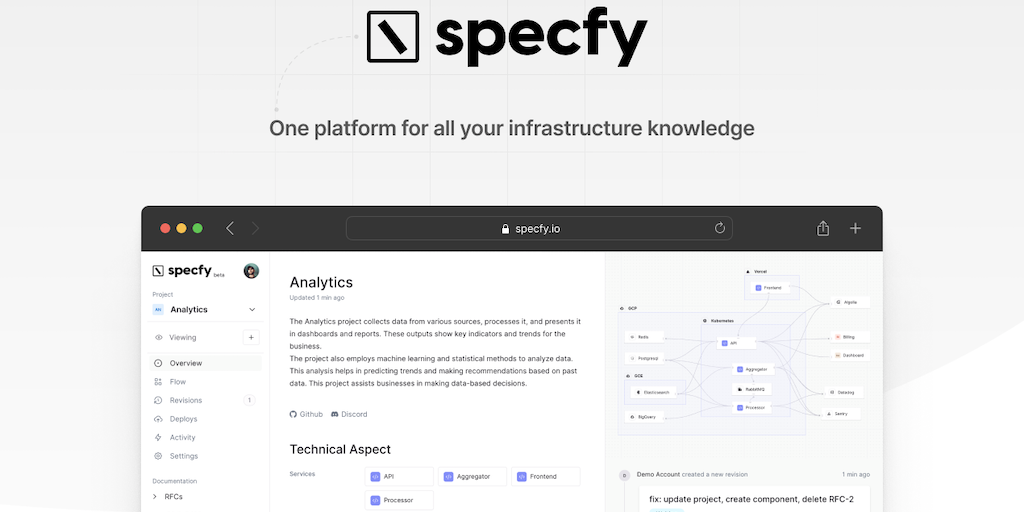Reload the specfy.io page
The image size is (1024, 512).
pyautogui.click(x=719, y=228)
